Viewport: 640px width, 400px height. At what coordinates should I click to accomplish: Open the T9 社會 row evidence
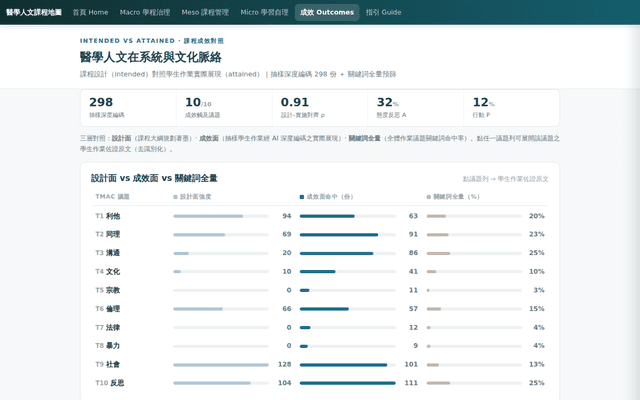tap(320, 364)
